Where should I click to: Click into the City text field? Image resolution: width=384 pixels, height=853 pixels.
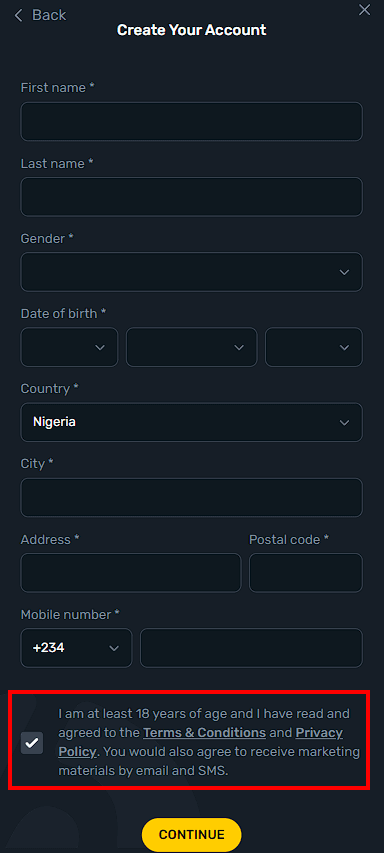191,497
